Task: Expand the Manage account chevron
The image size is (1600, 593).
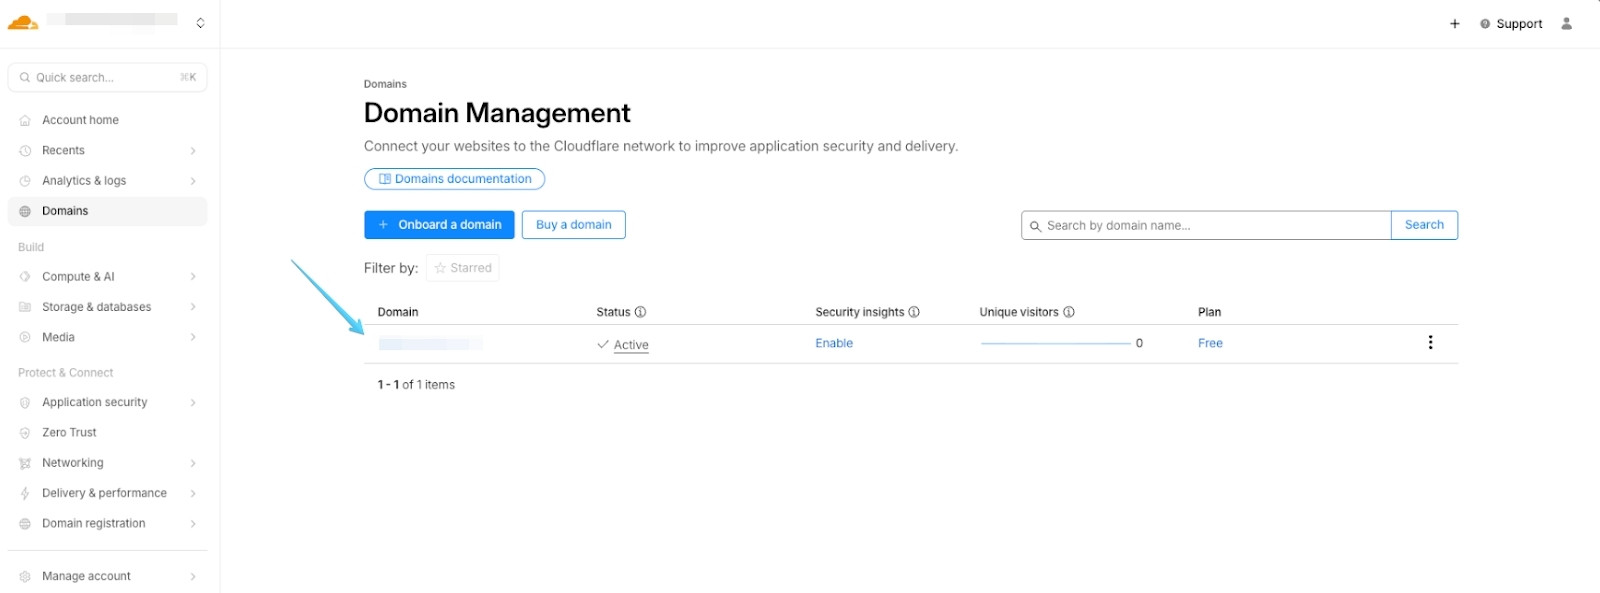Action: [x=193, y=577]
